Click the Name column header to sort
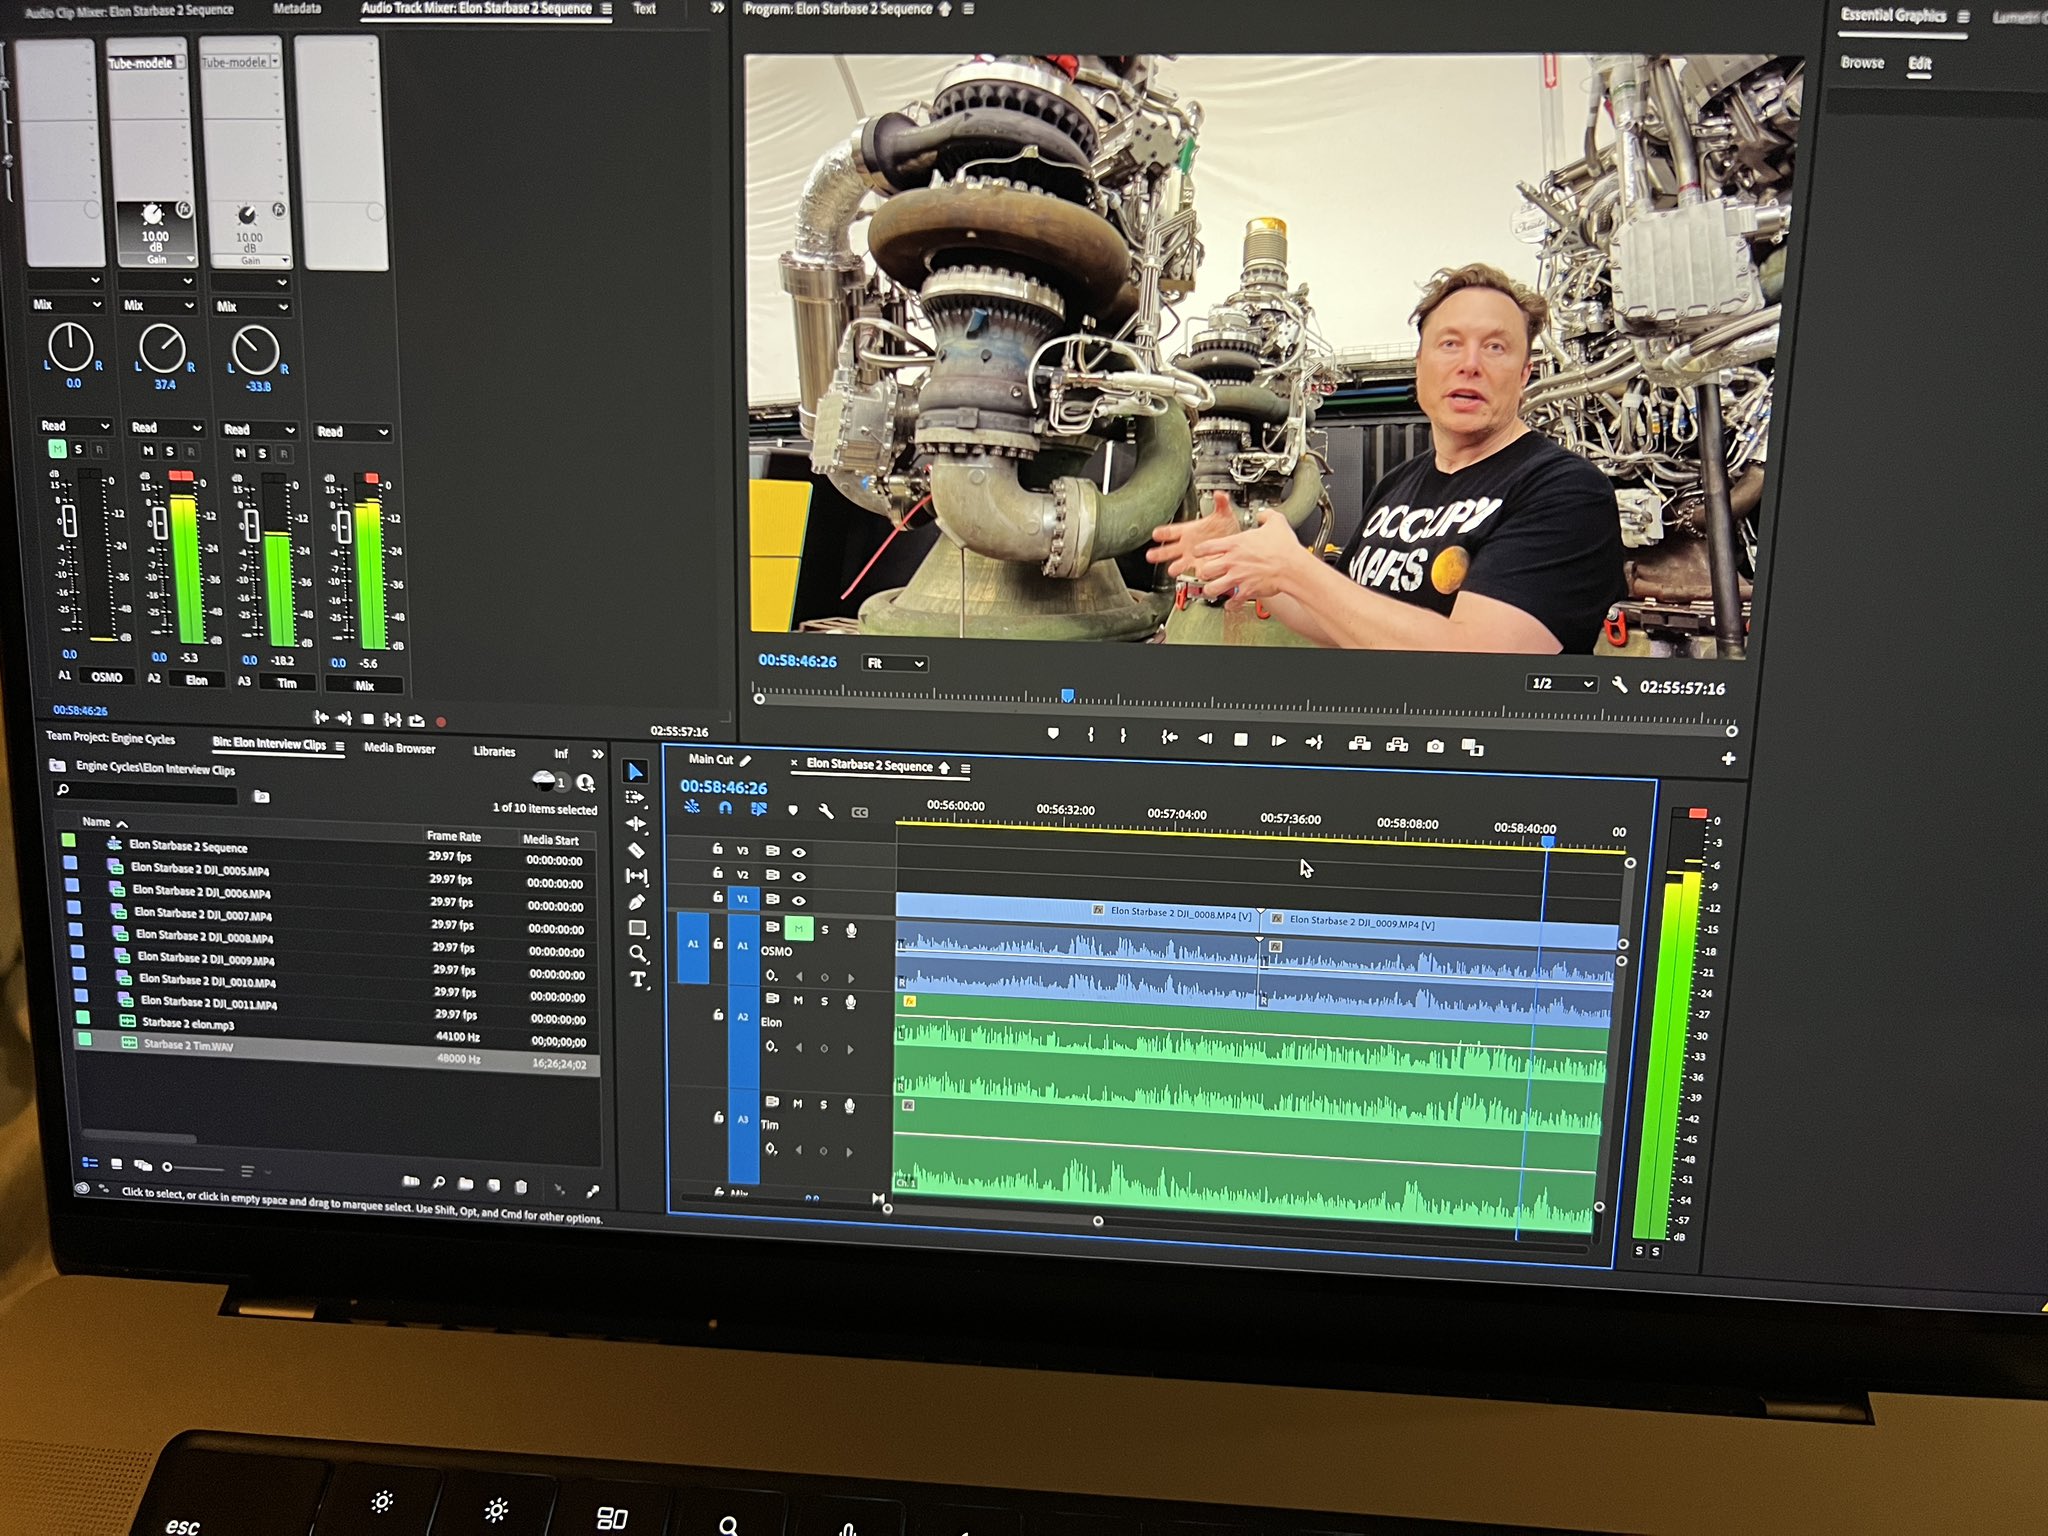The width and height of the screenshot is (2048, 1536). pos(96,822)
